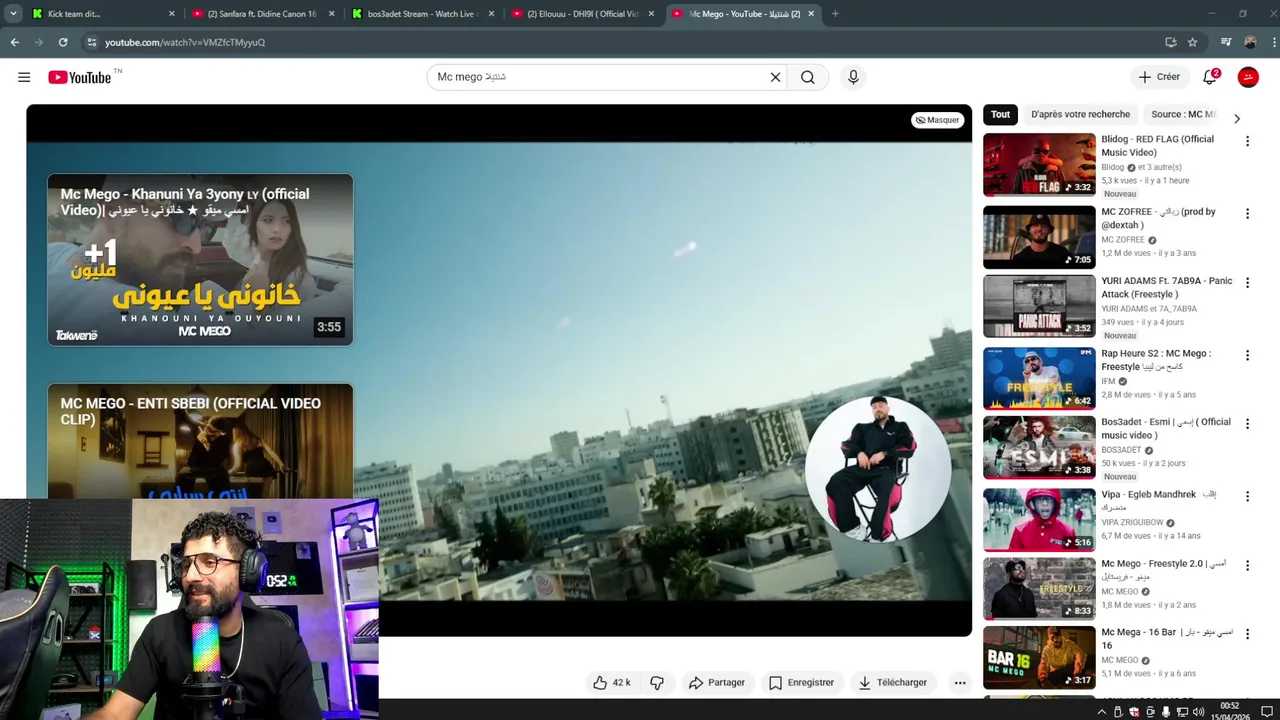1280x720 pixels.
Task: Open the Créer button
Action: [1160, 77]
